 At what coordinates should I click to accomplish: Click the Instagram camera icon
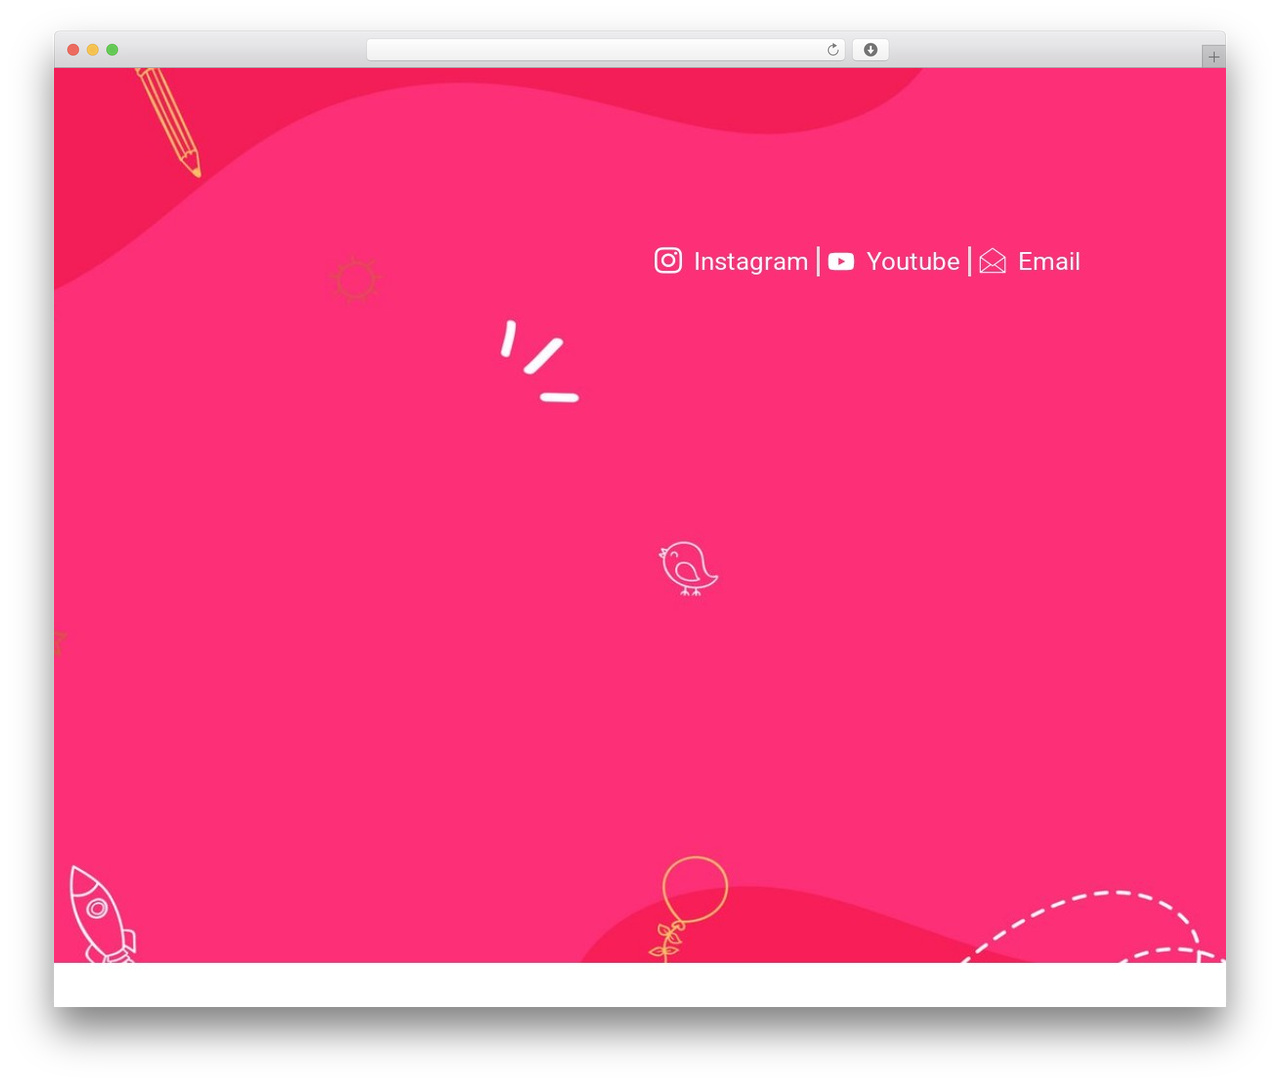tap(668, 260)
